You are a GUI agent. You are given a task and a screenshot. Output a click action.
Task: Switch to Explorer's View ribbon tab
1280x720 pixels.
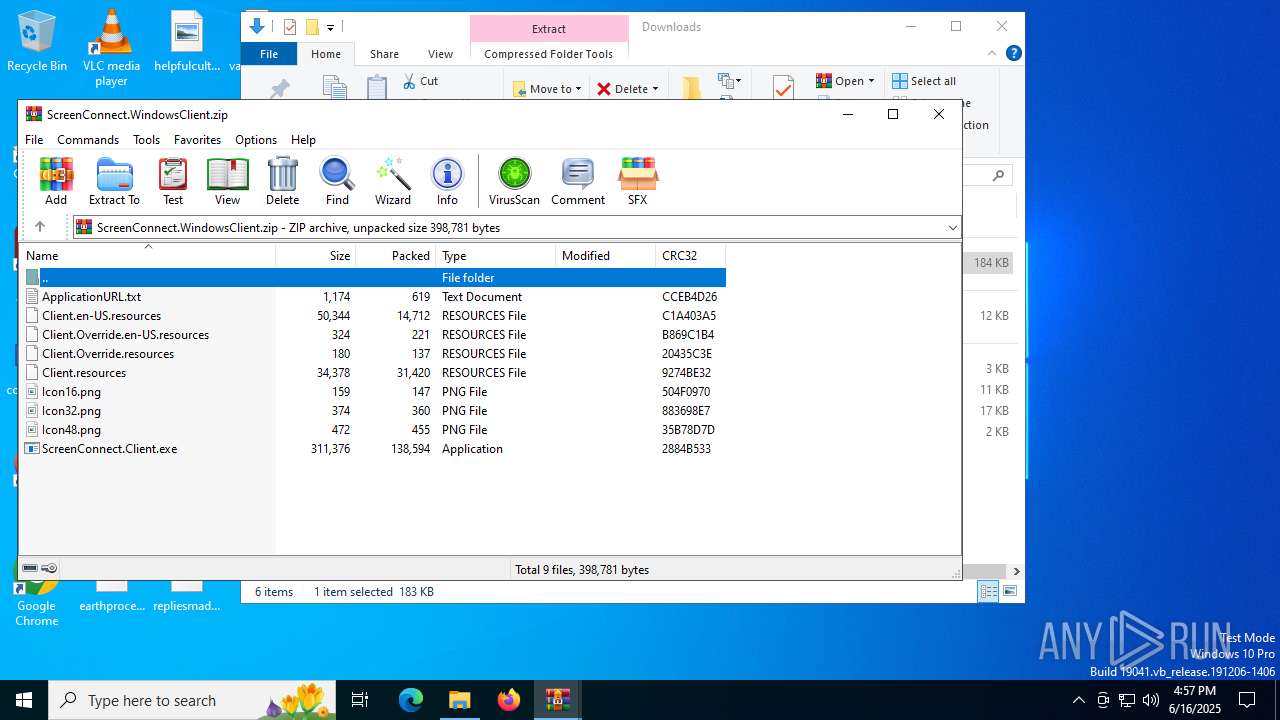pyautogui.click(x=440, y=54)
